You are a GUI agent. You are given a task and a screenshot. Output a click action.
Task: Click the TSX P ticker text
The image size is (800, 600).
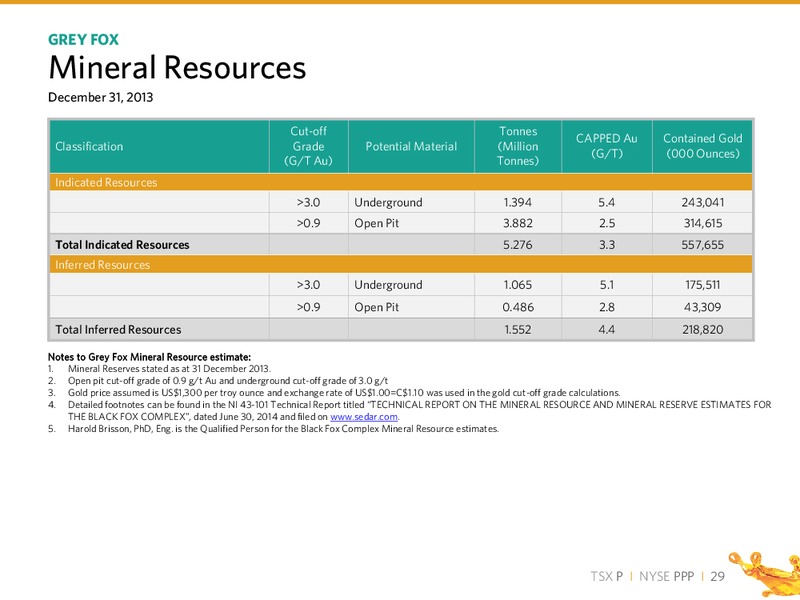point(607,577)
